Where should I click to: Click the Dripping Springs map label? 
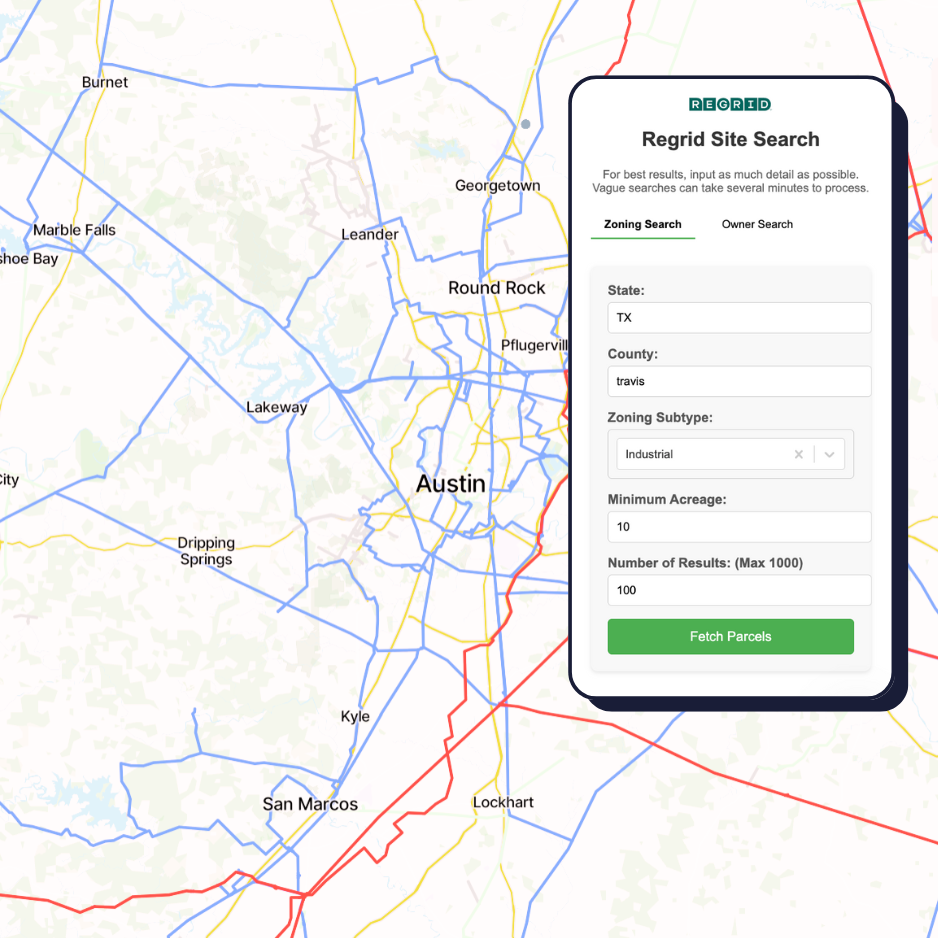click(206, 551)
